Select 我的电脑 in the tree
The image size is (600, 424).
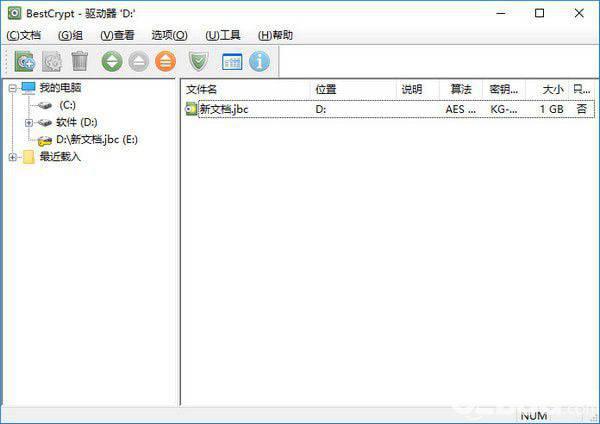(60, 88)
